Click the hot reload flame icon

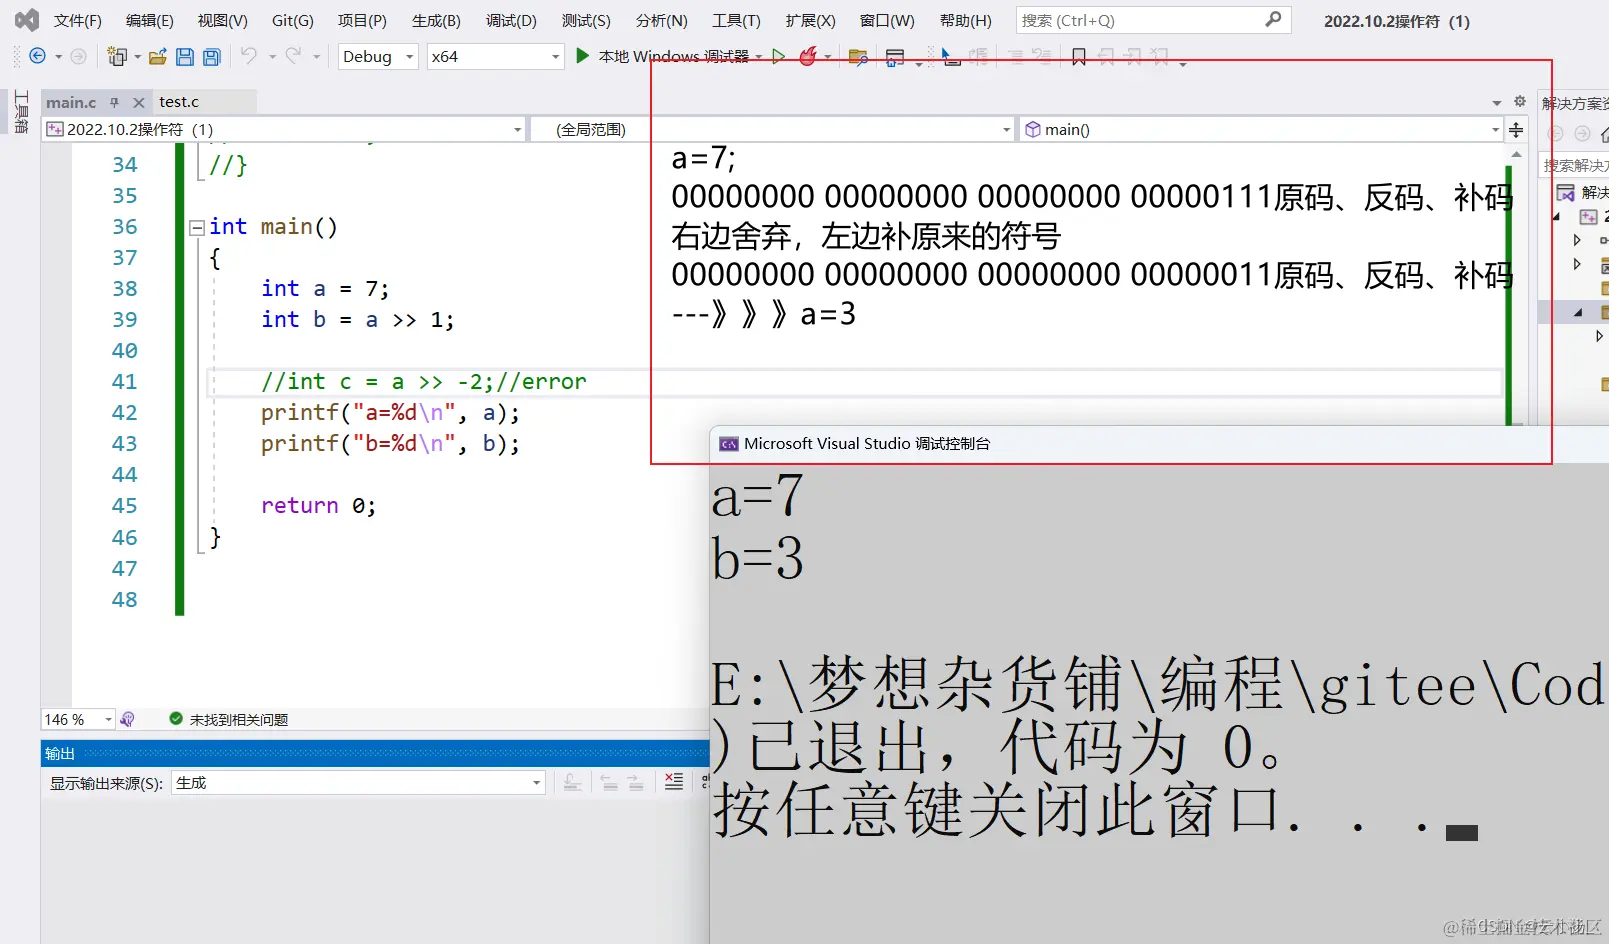808,56
